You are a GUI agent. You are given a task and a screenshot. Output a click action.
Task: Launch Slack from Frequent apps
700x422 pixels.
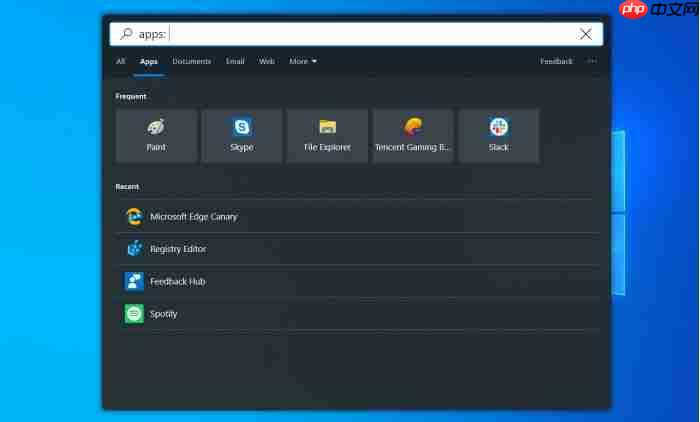499,136
